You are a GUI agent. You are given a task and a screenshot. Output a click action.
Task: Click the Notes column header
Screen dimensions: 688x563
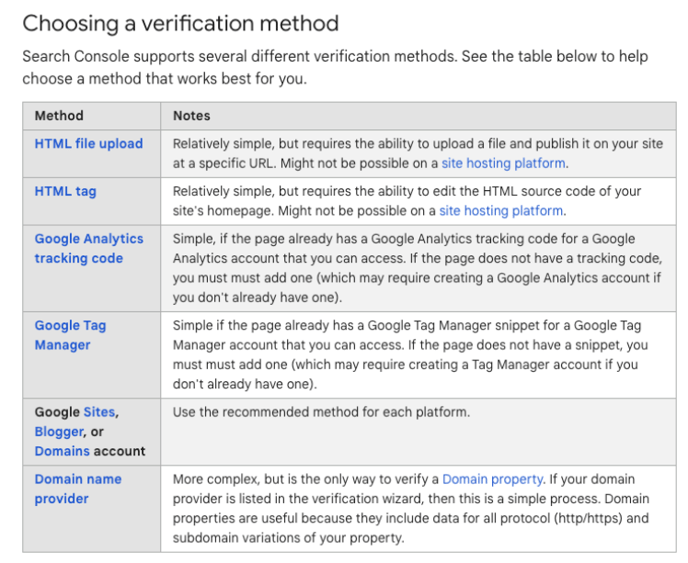tap(191, 116)
